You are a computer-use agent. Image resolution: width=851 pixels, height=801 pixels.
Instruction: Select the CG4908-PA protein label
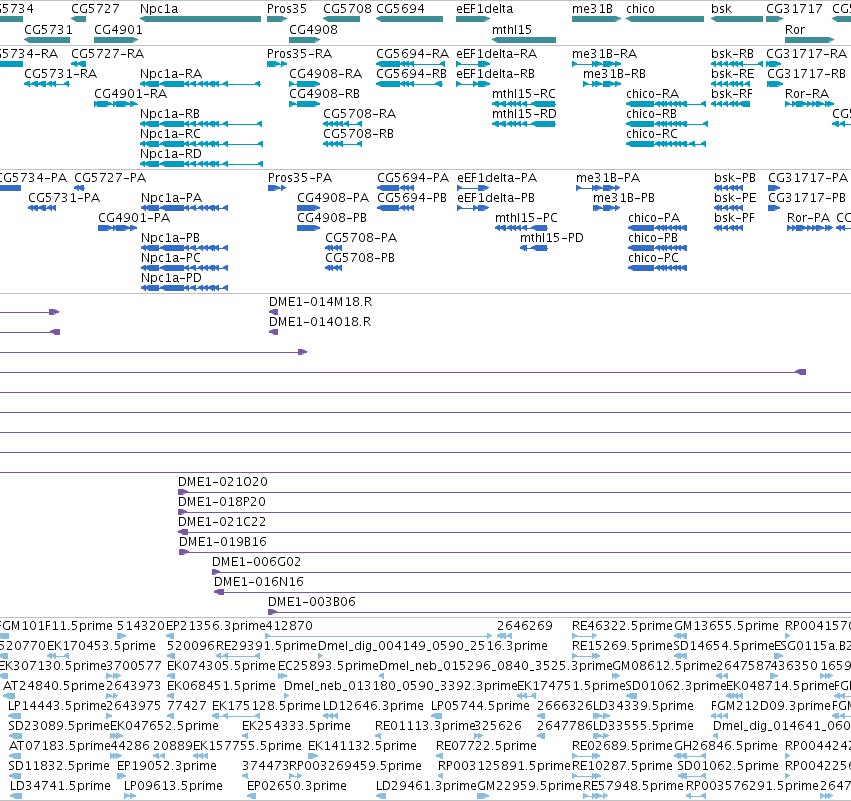click(333, 198)
